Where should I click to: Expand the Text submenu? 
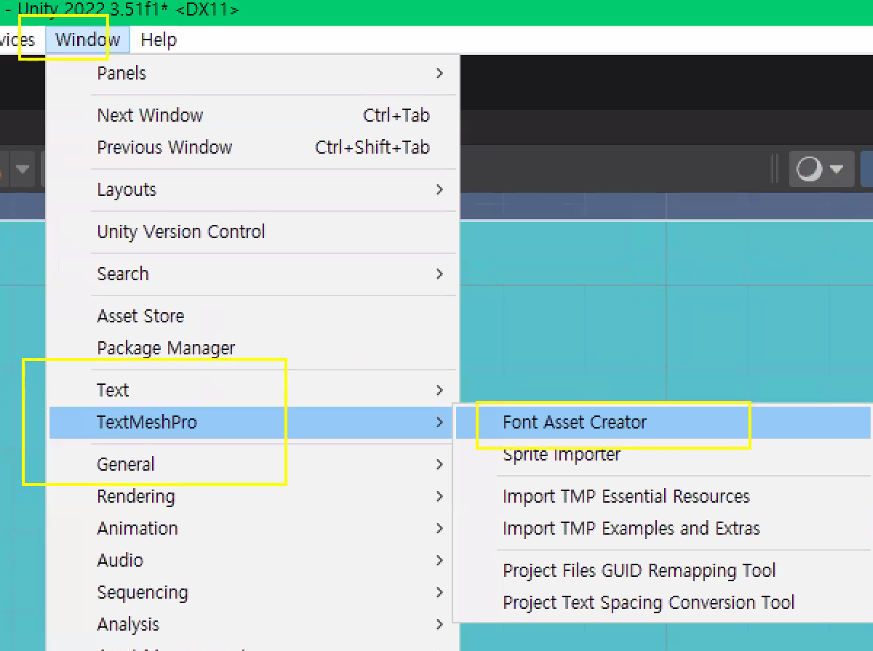point(253,390)
